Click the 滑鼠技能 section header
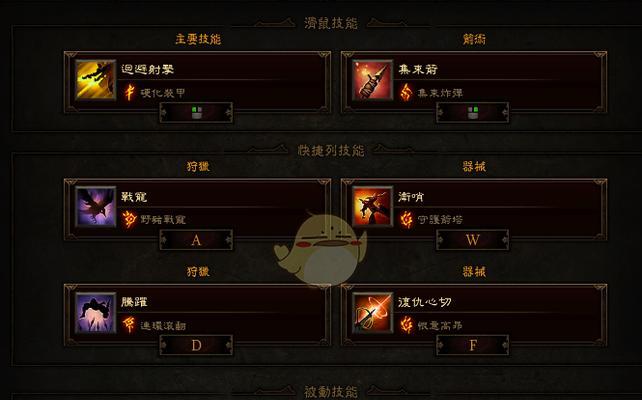 (331, 23)
